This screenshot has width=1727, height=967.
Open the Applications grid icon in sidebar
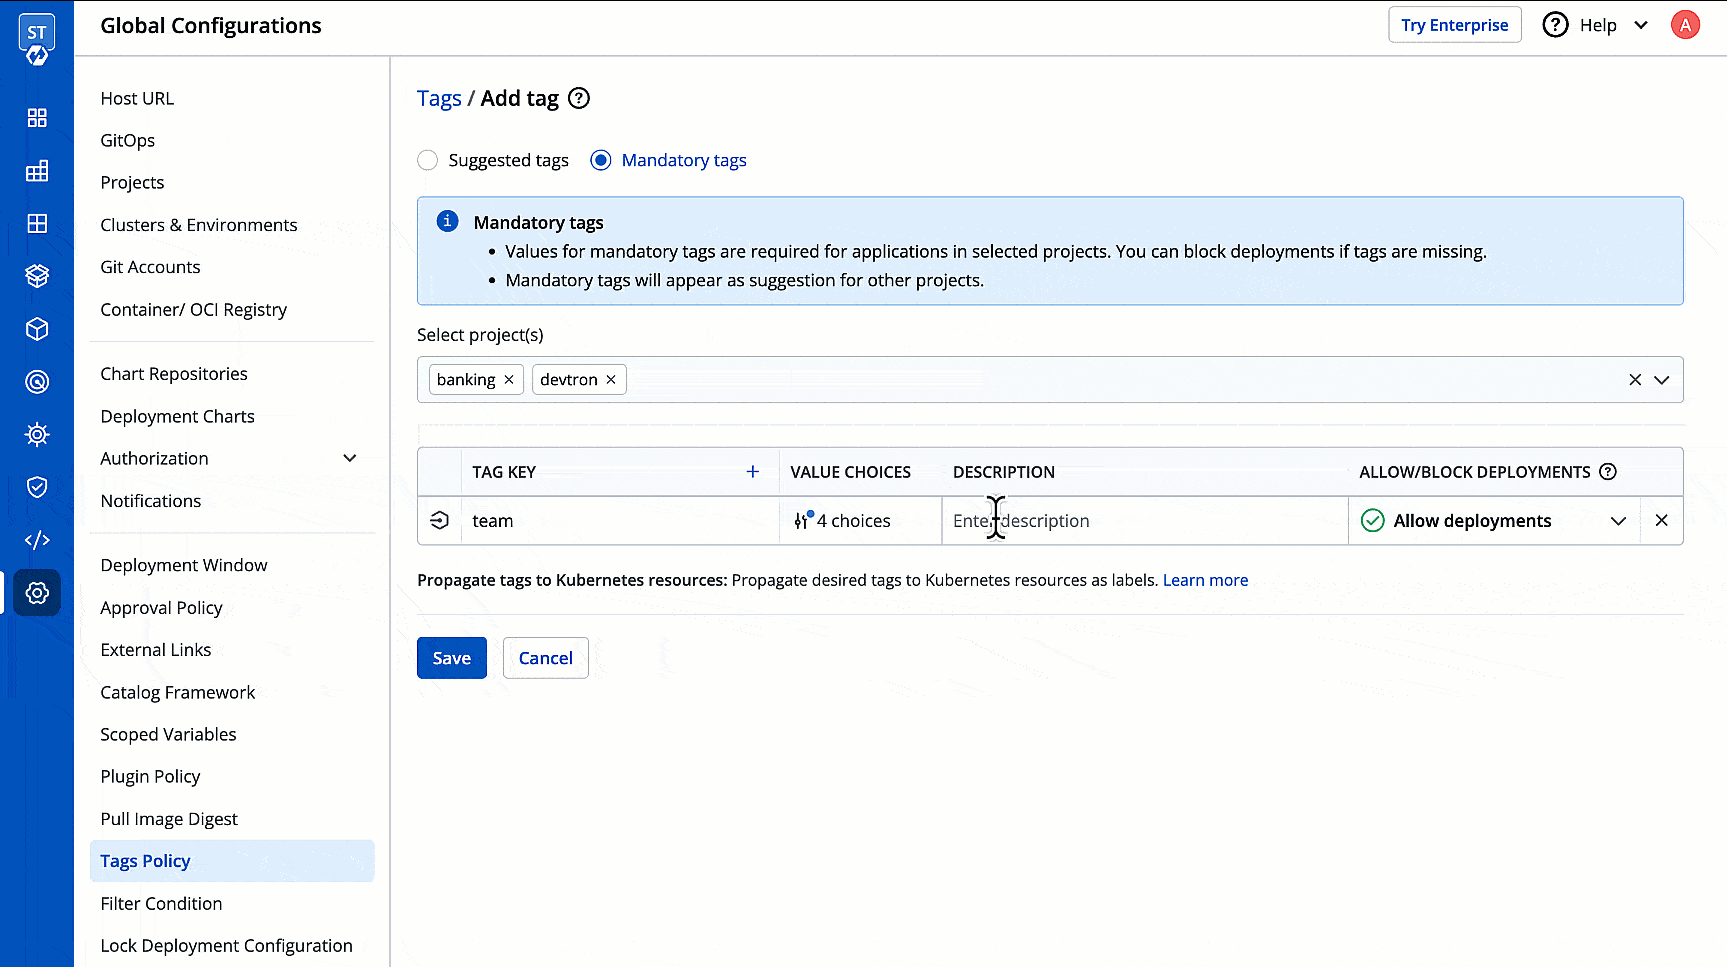pyautogui.click(x=37, y=117)
